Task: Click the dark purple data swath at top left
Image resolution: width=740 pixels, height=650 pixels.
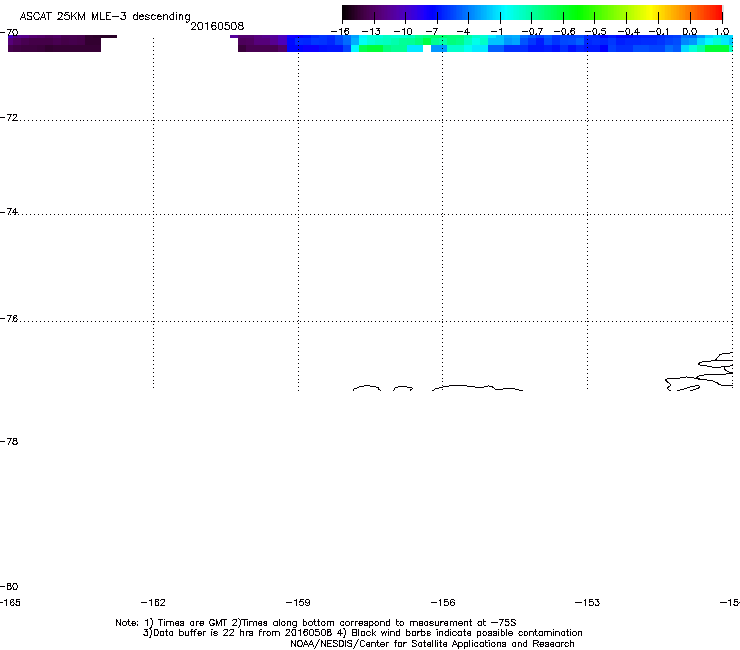Action: (x=54, y=44)
